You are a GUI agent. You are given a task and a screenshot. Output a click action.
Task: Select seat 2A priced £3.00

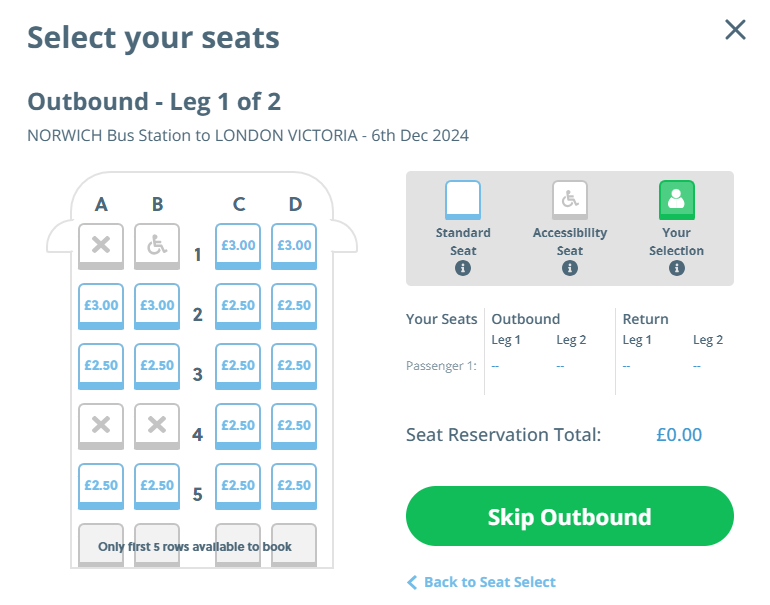tap(101, 306)
